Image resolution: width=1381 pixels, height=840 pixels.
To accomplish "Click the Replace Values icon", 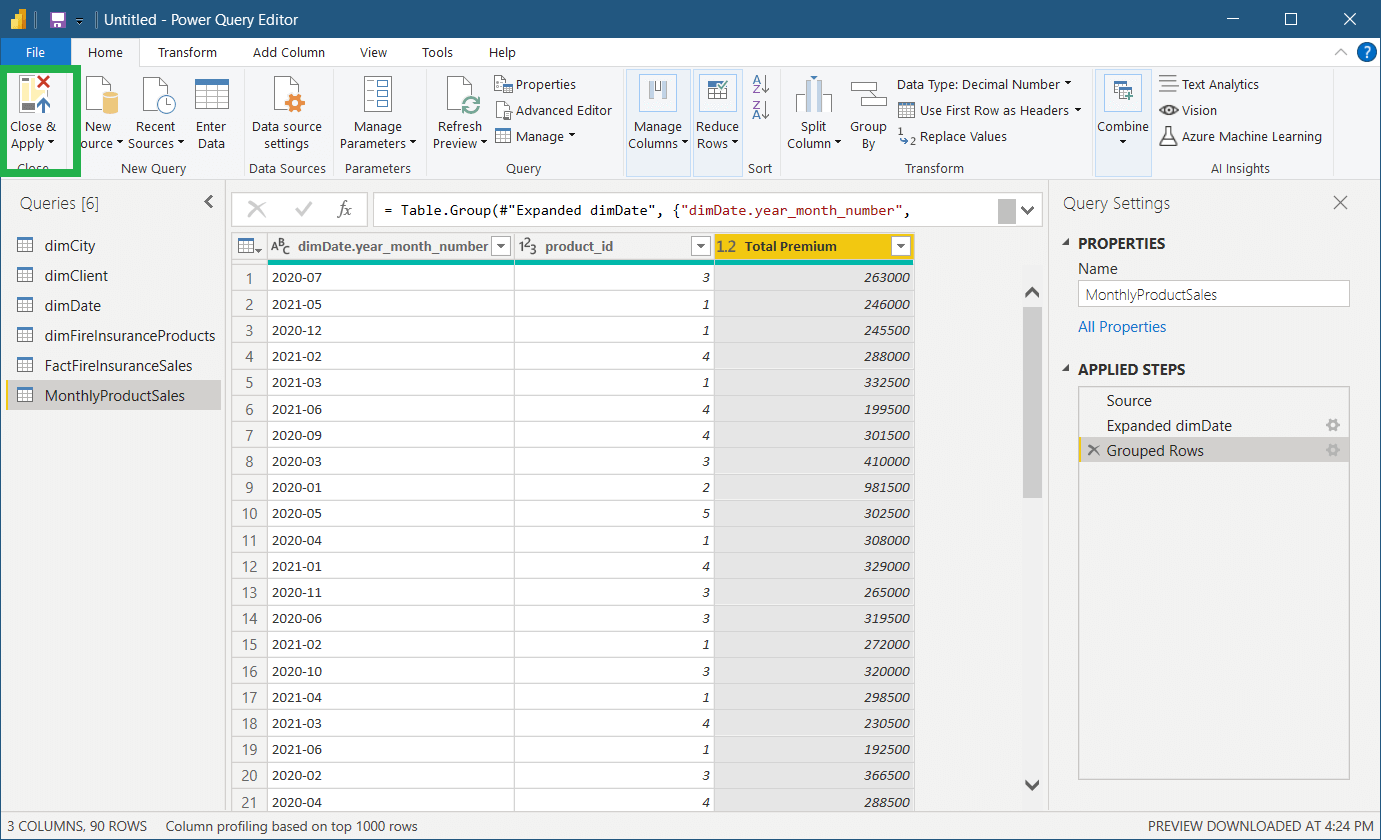I will coord(953,137).
